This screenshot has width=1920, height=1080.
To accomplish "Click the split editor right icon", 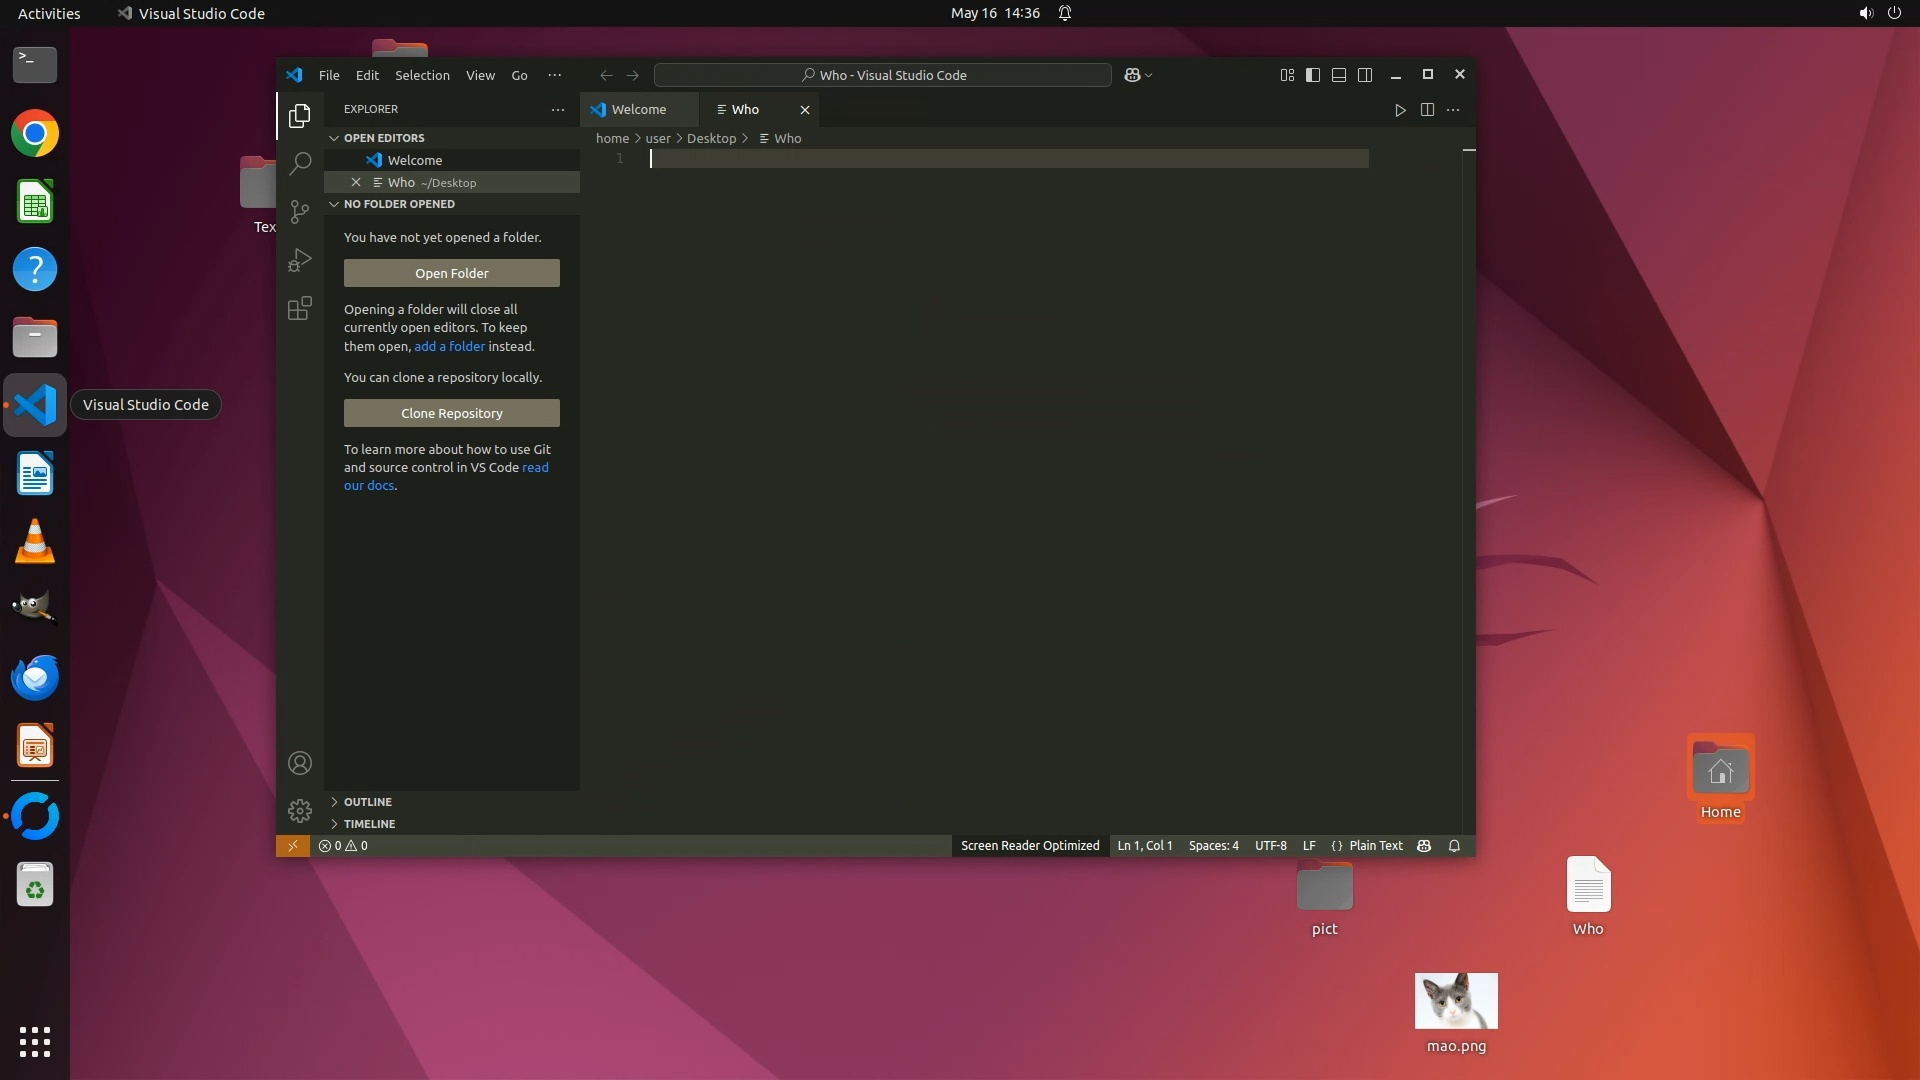I will pyautogui.click(x=1427, y=110).
